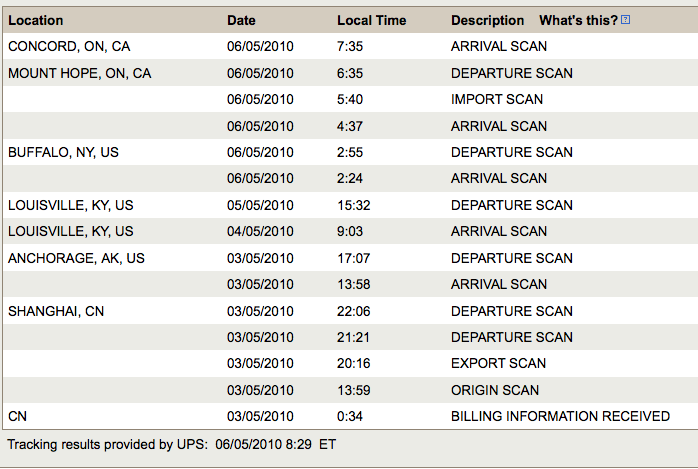
Task: Click the ANCHORAGE, AK, US location
Action: tap(76, 258)
